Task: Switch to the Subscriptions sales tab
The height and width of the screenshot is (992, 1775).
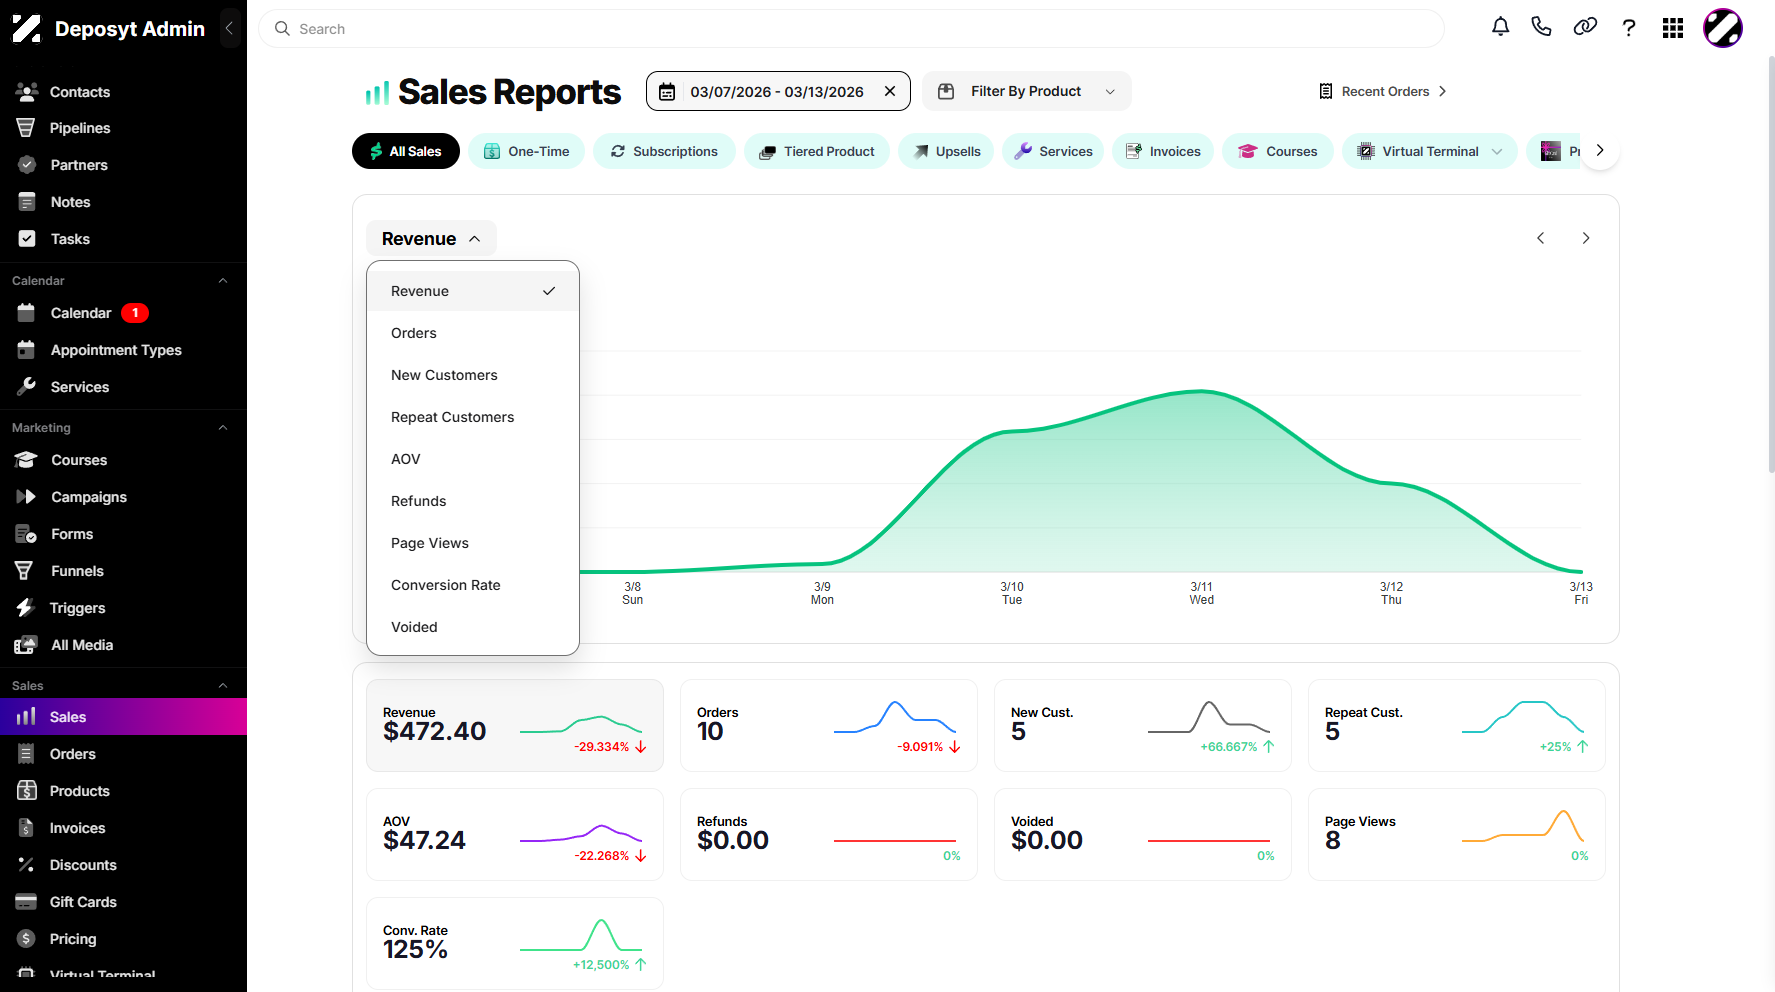Action: [664, 151]
